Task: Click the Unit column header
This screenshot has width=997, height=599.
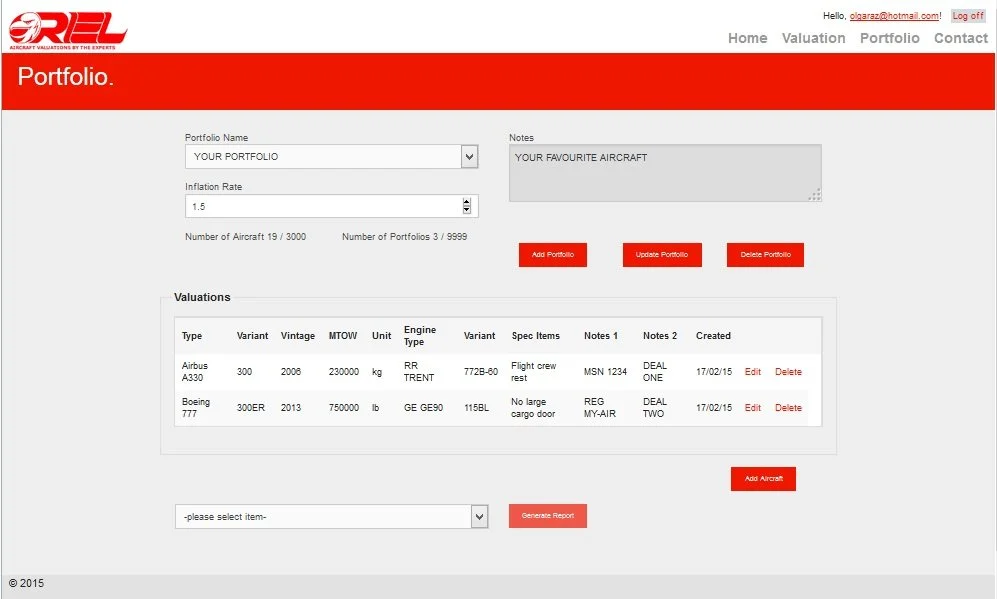Action: (x=382, y=336)
